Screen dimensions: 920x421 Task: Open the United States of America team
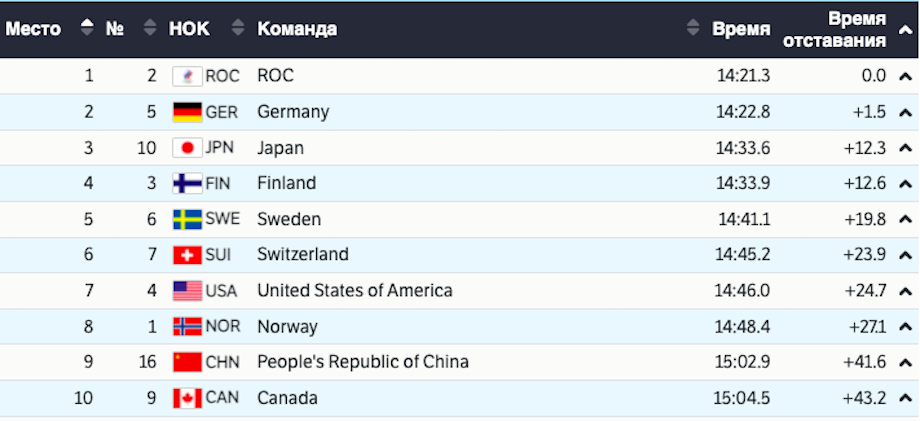click(354, 291)
